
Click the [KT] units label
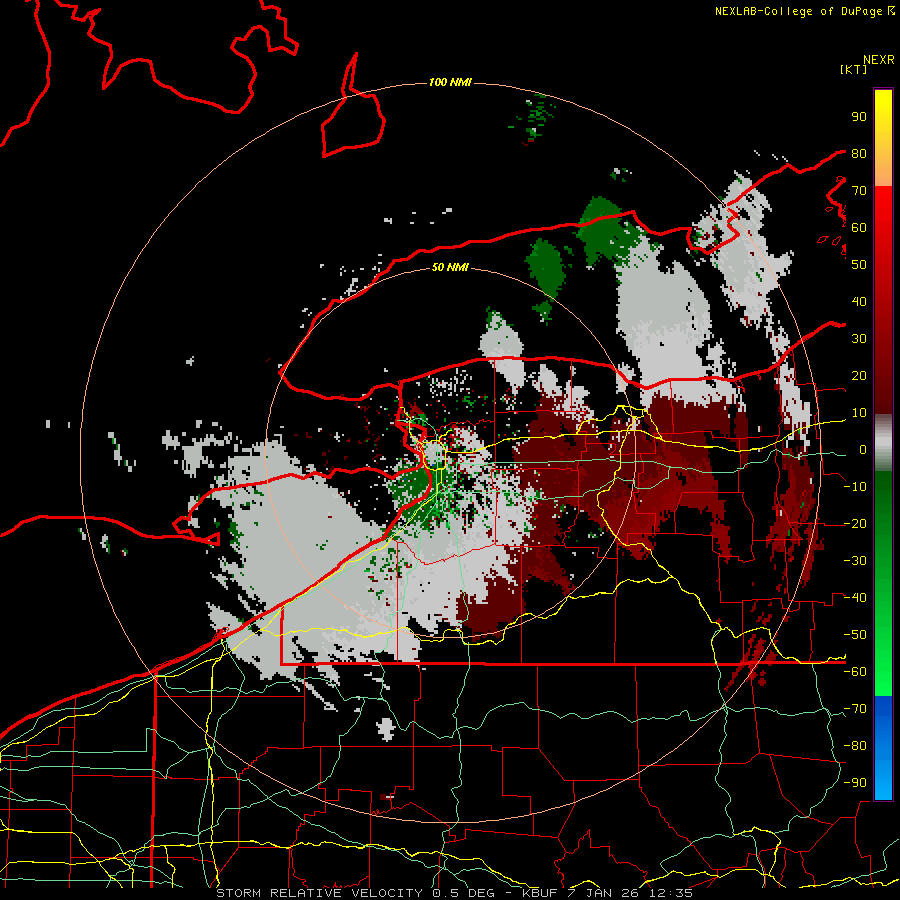click(854, 69)
